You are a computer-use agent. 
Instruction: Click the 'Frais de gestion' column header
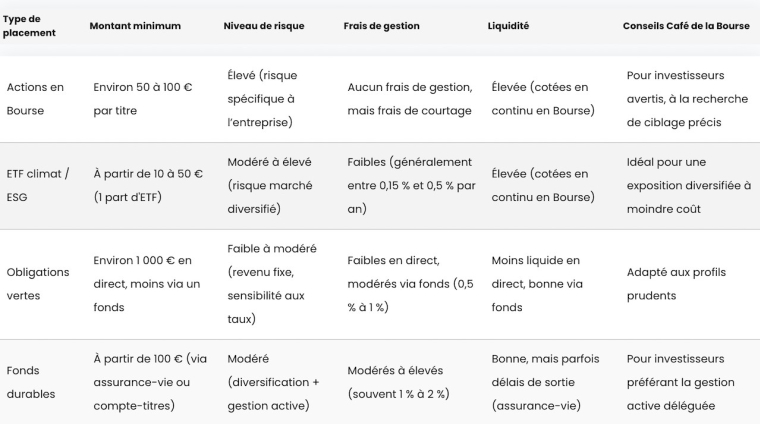pyautogui.click(x=381, y=26)
